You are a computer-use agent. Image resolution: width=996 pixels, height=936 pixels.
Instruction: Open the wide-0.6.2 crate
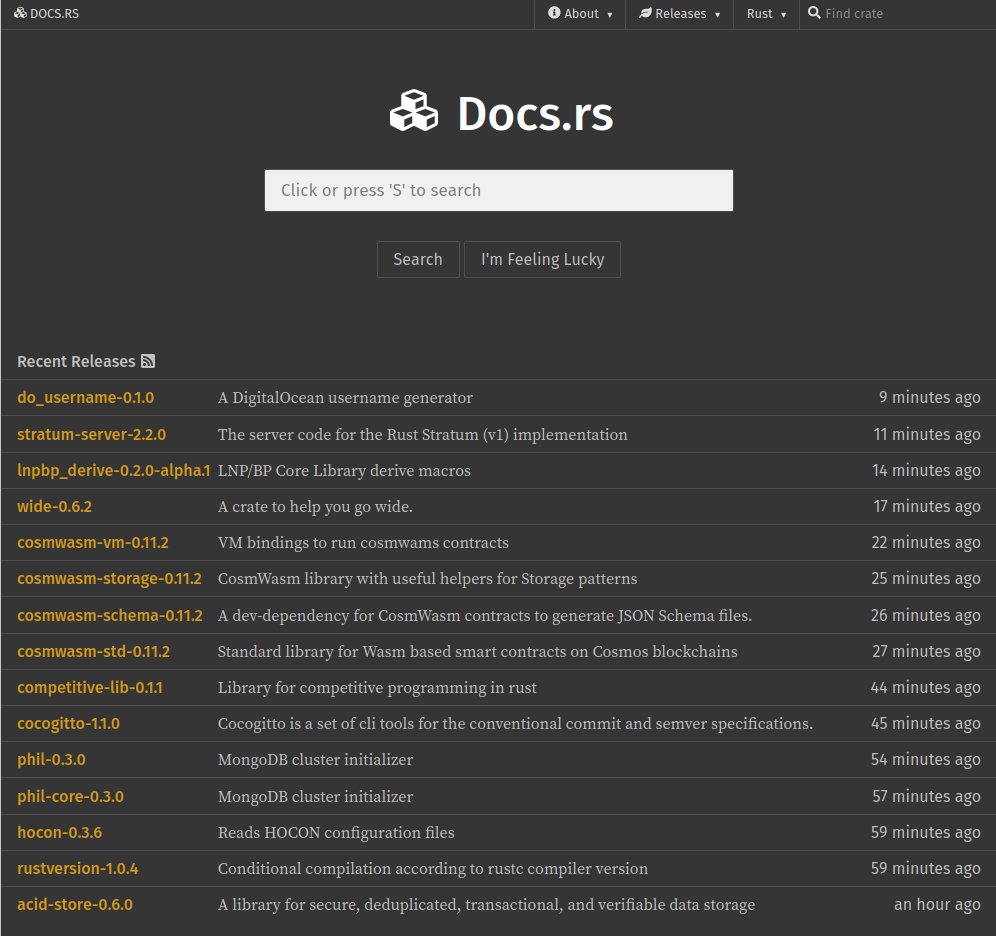pos(55,507)
